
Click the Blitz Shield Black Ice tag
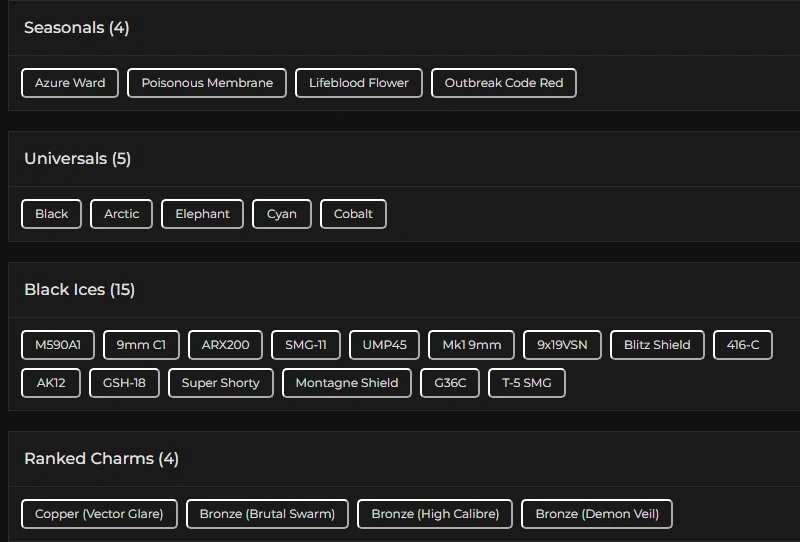(x=657, y=345)
